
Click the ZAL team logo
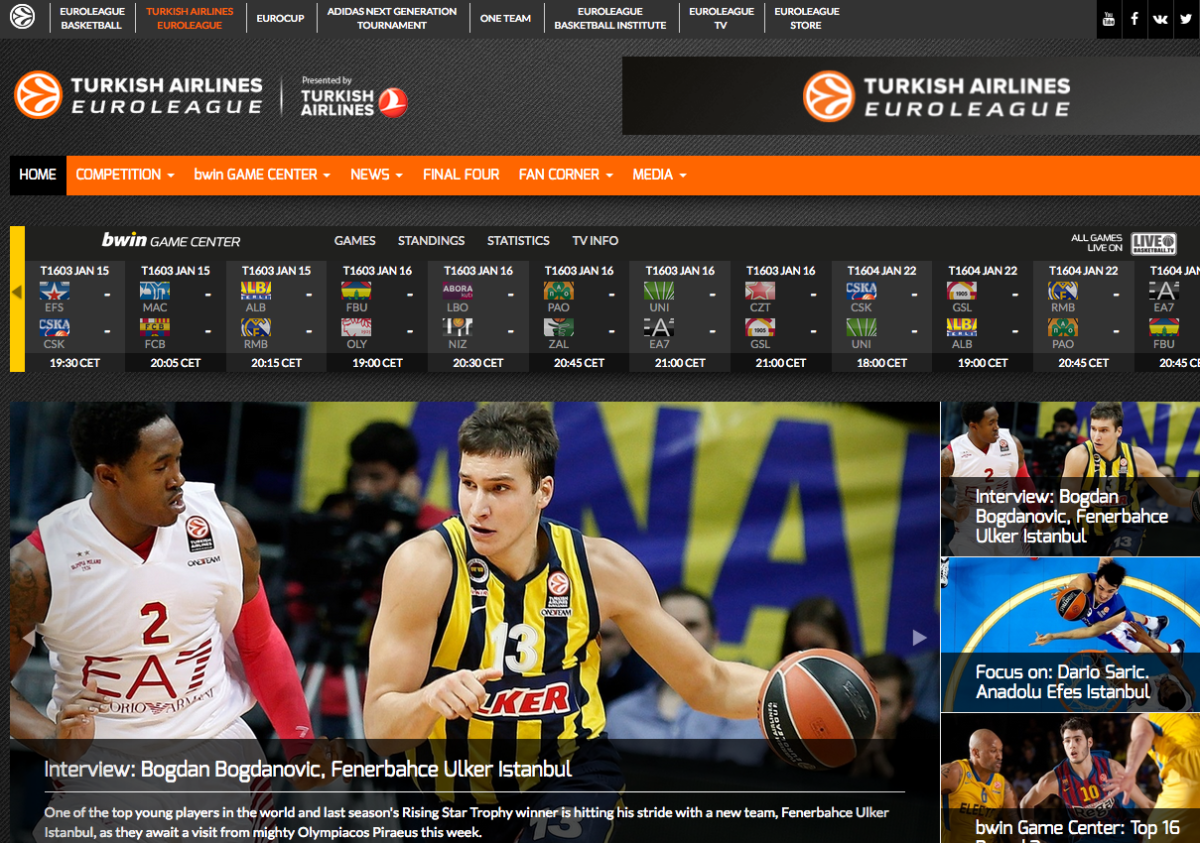pos(558,327)
